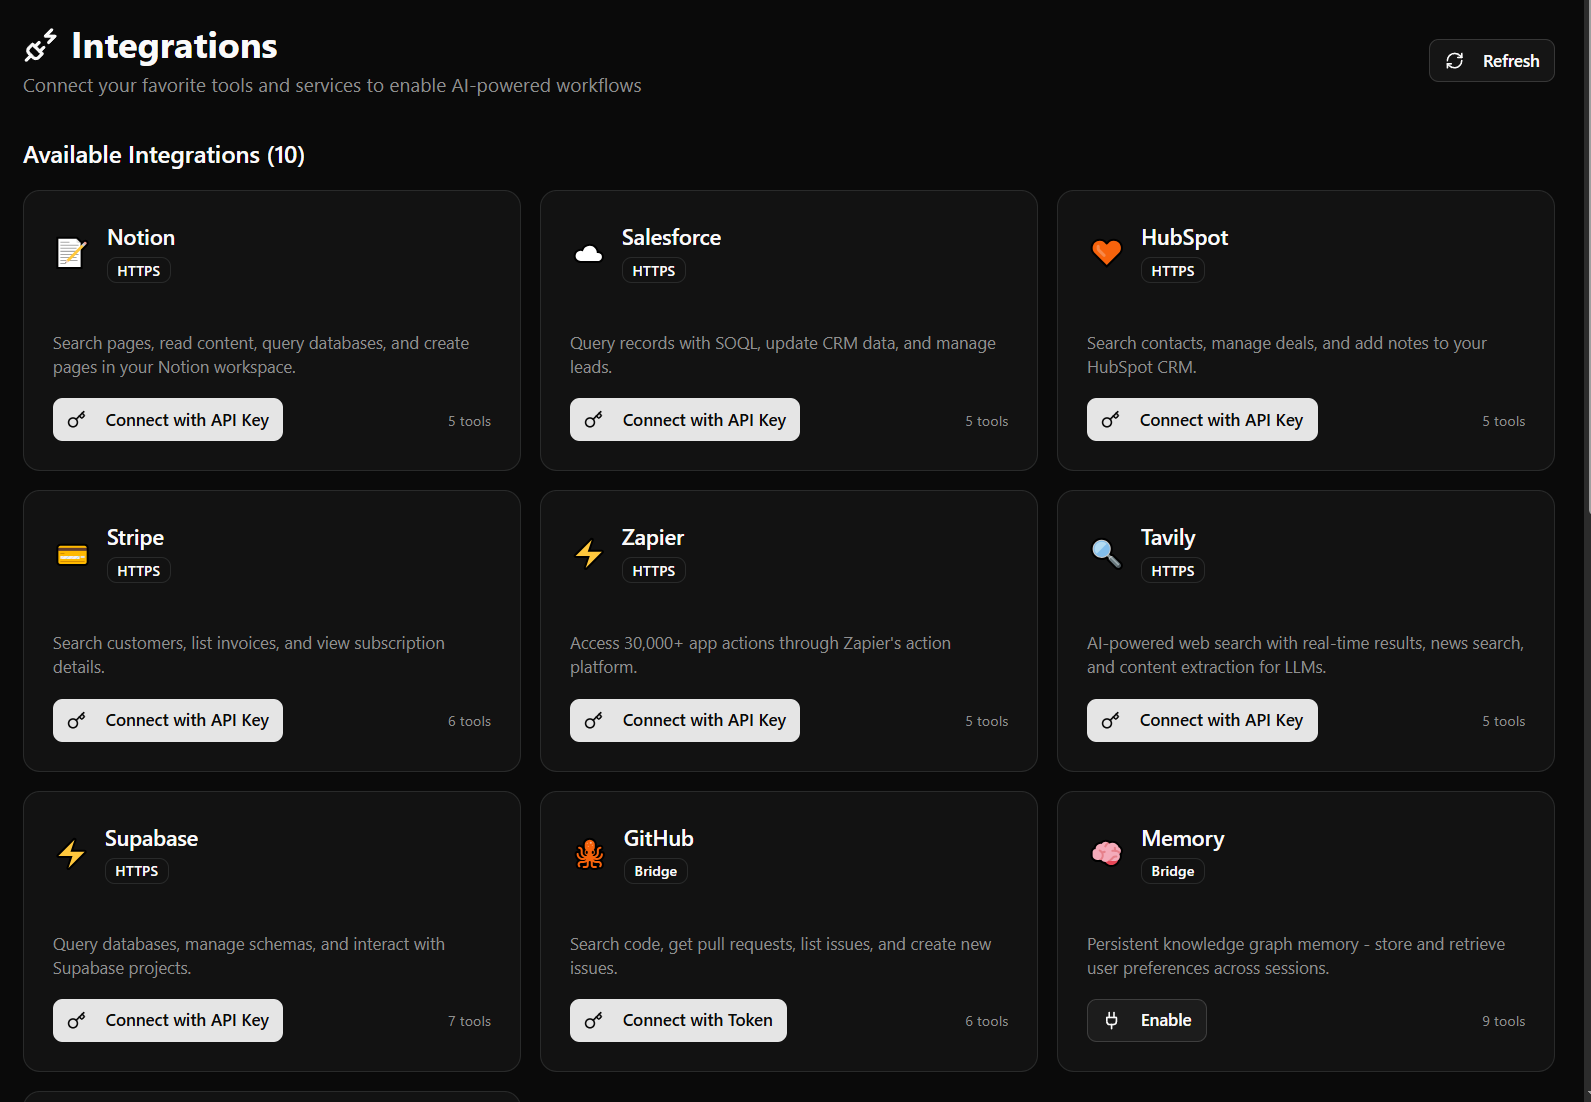Click the 7 tools label on Supabase card
The image size is (1591, 1102).
(x=469, y=1021)
